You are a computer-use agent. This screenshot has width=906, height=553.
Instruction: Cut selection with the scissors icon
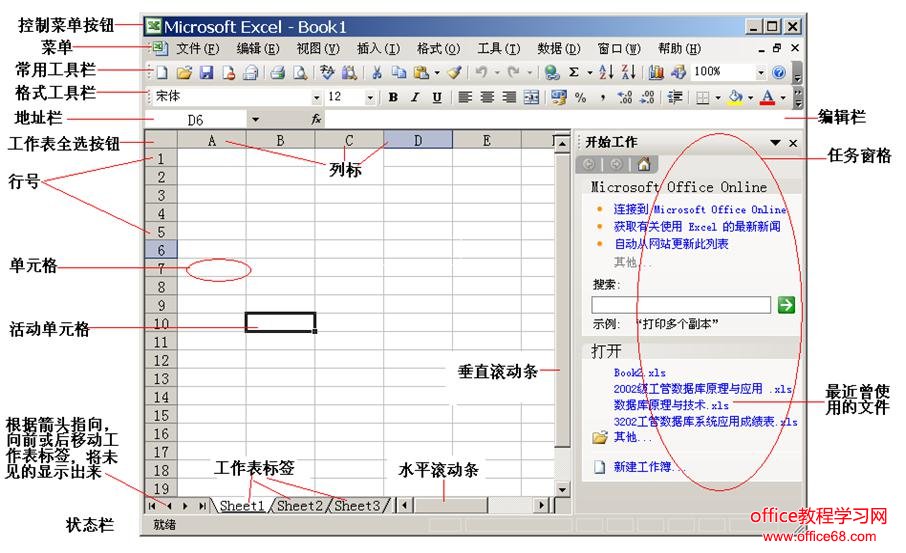point(377,72)
